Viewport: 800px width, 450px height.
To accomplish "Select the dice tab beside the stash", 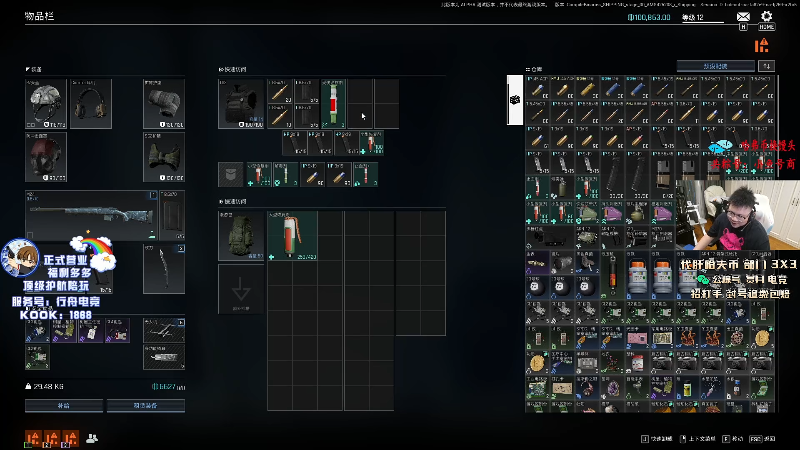I will [515, 99].
